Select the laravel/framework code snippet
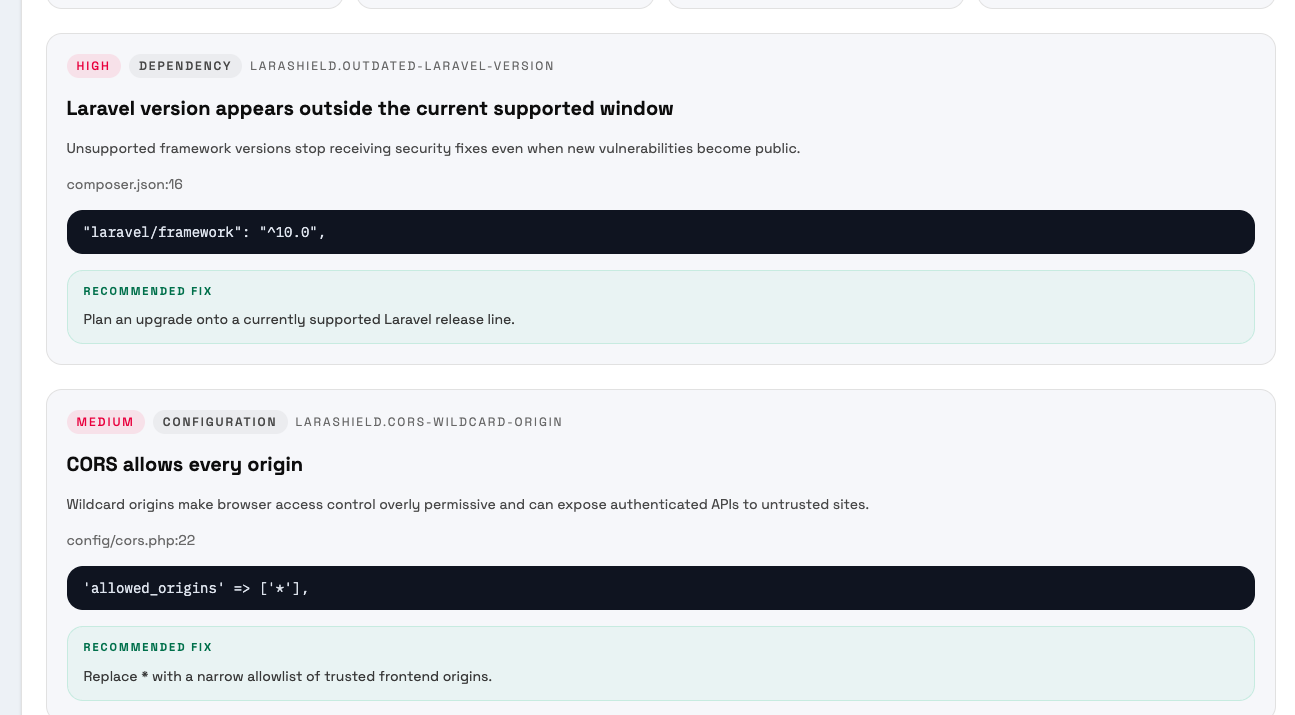1295x715 pixels. [660, 232]
